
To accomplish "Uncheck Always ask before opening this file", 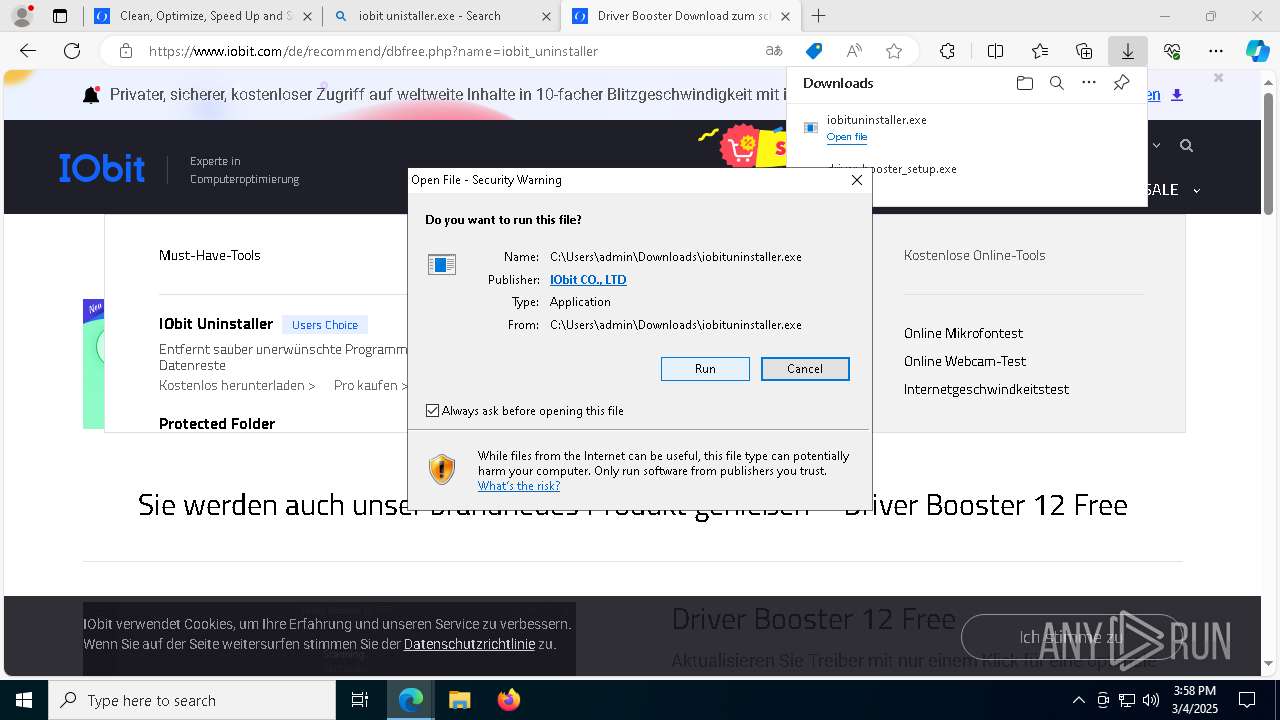I will (432, 411).
